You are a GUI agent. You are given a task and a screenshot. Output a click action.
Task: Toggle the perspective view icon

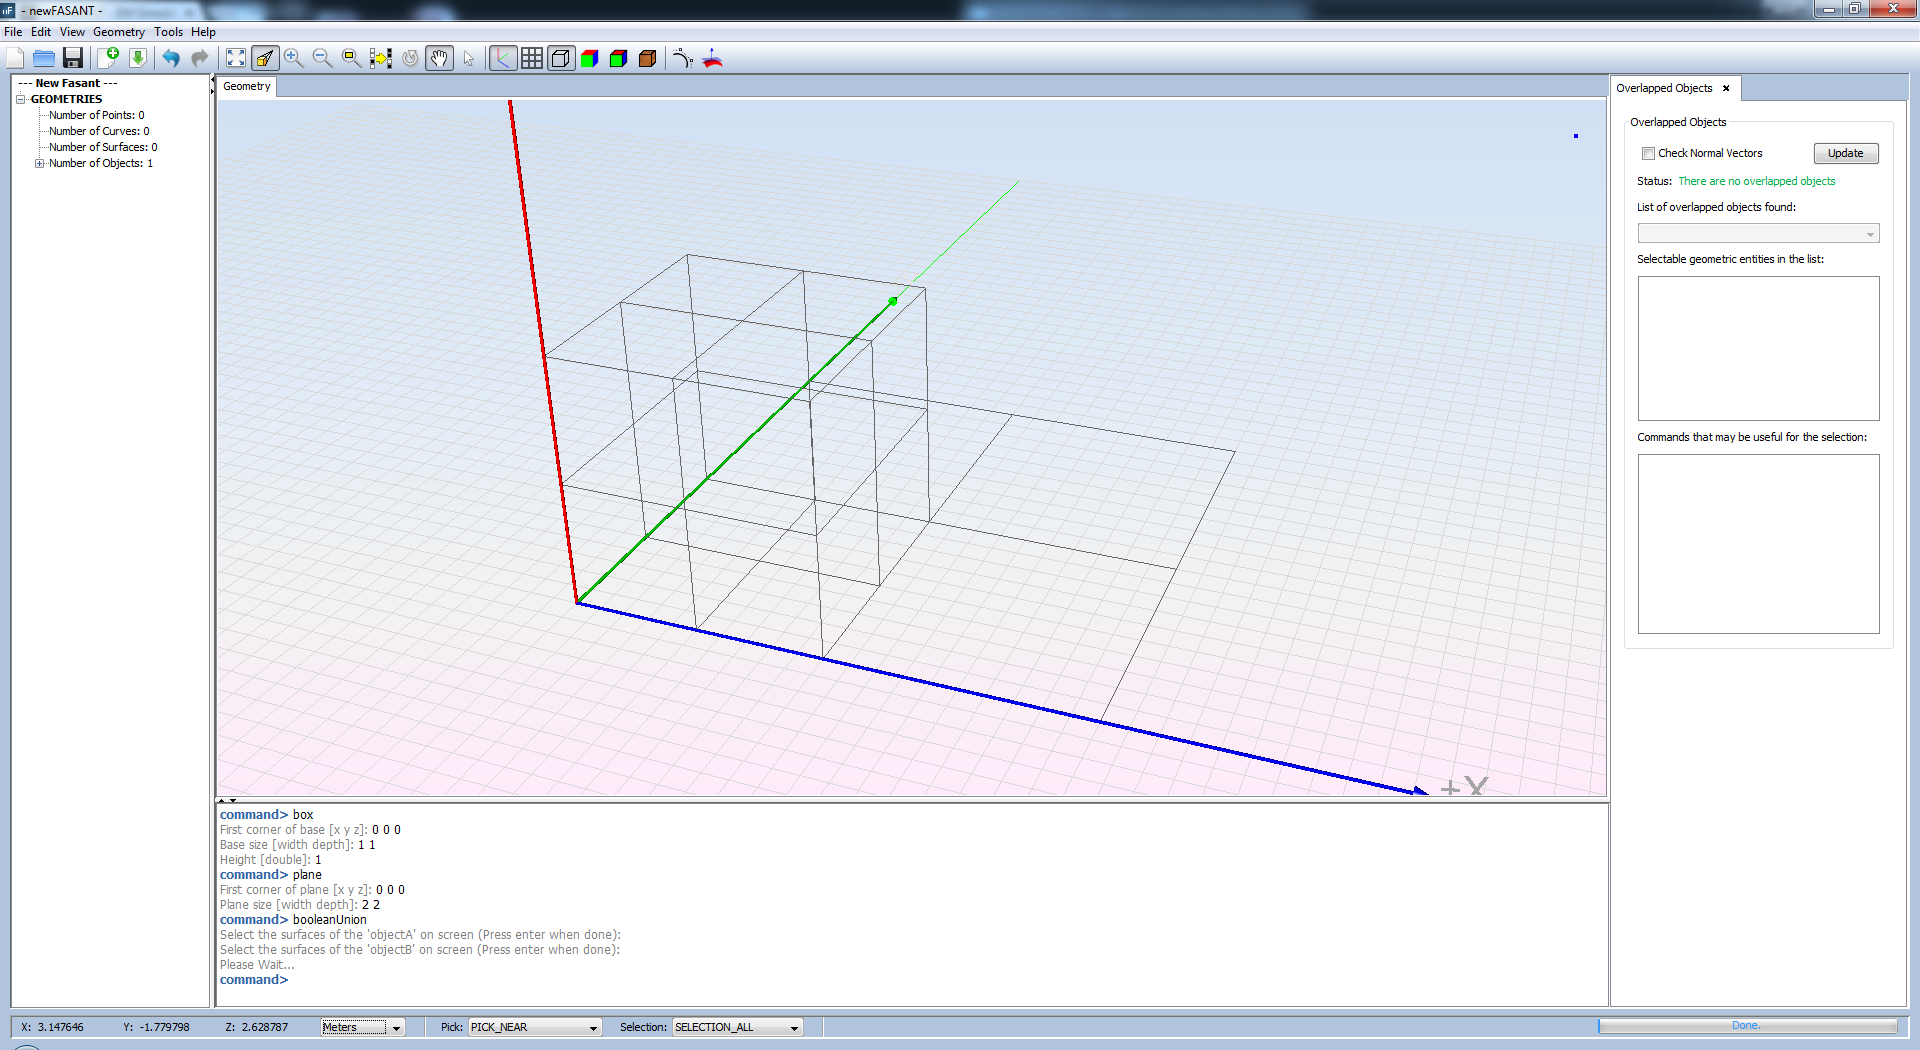[x=265, y=58]
